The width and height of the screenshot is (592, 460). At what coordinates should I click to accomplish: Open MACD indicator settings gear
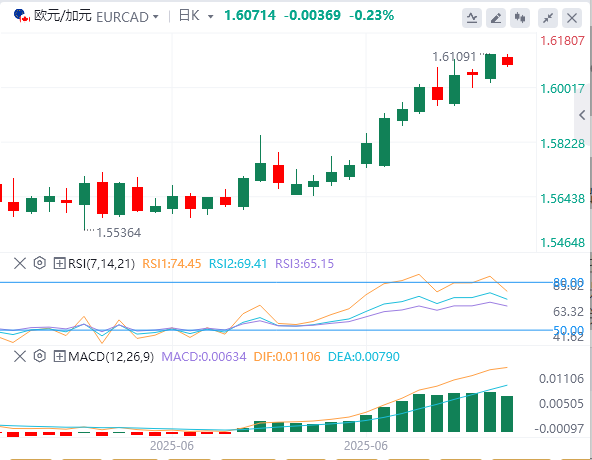[40, 356]
